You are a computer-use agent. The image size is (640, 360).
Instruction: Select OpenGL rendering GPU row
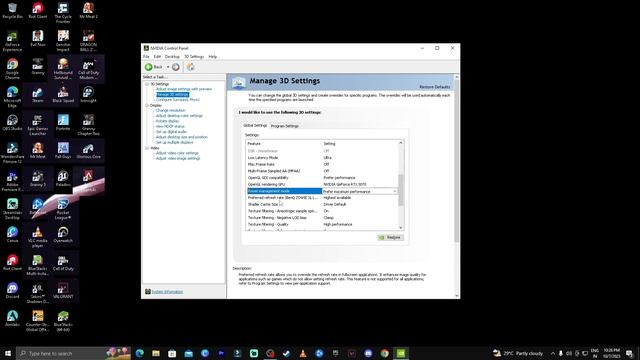322,184
